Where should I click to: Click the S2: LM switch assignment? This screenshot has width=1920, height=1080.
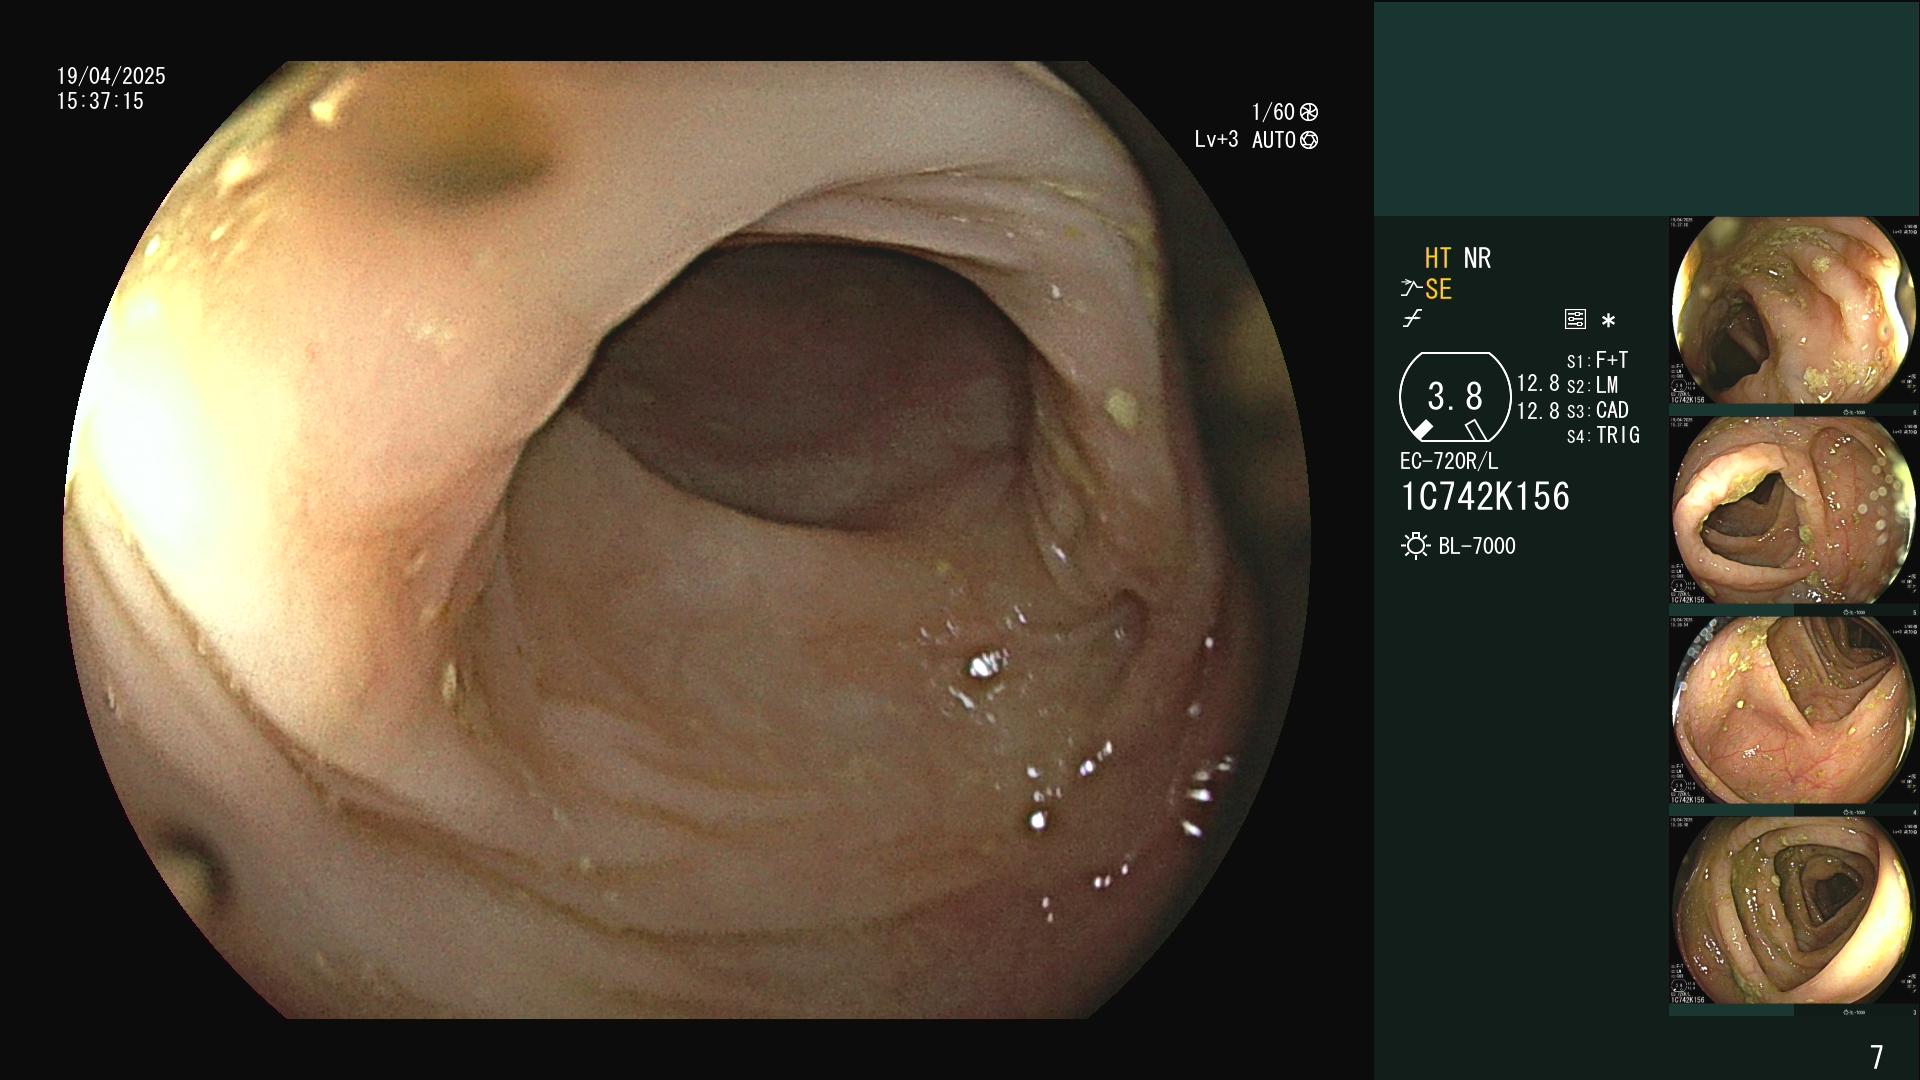(x=1592, y=385)
